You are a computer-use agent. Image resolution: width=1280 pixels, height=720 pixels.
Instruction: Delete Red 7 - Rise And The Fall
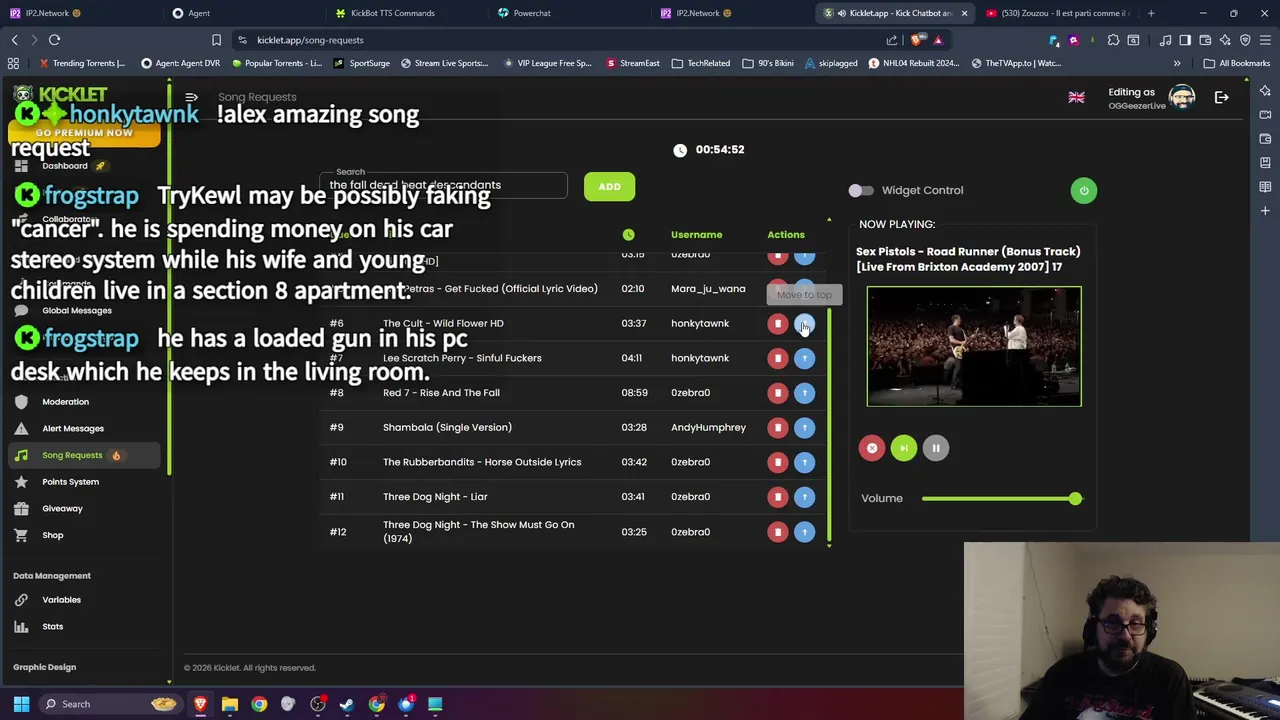pos(777,392)
